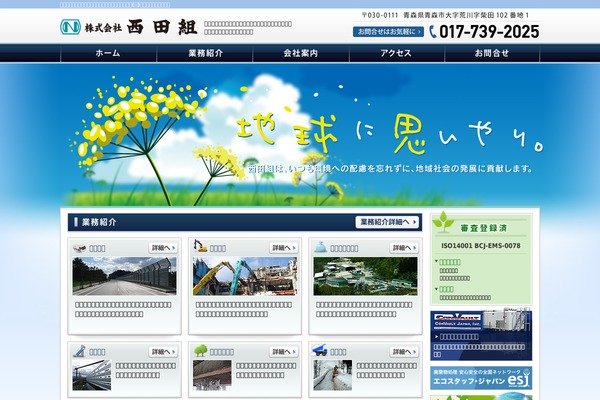This screenshot has height=400, width=600.
Task: Open the aerial facility photo
Action: pos(365,276)
